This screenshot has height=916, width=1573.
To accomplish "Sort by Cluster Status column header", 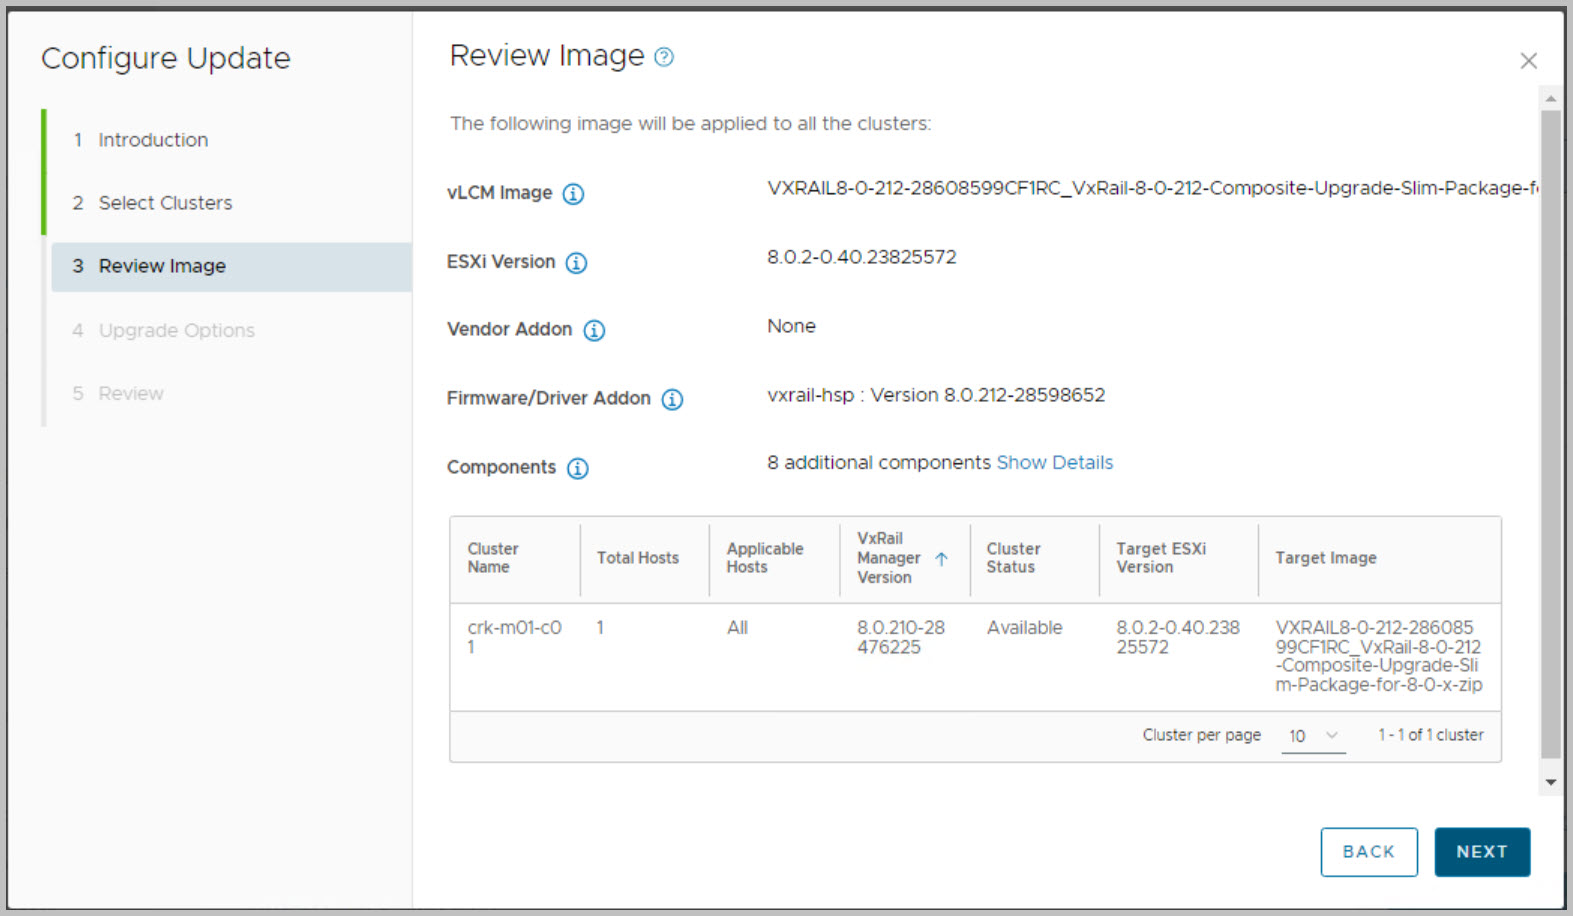I will point(1013,558).
